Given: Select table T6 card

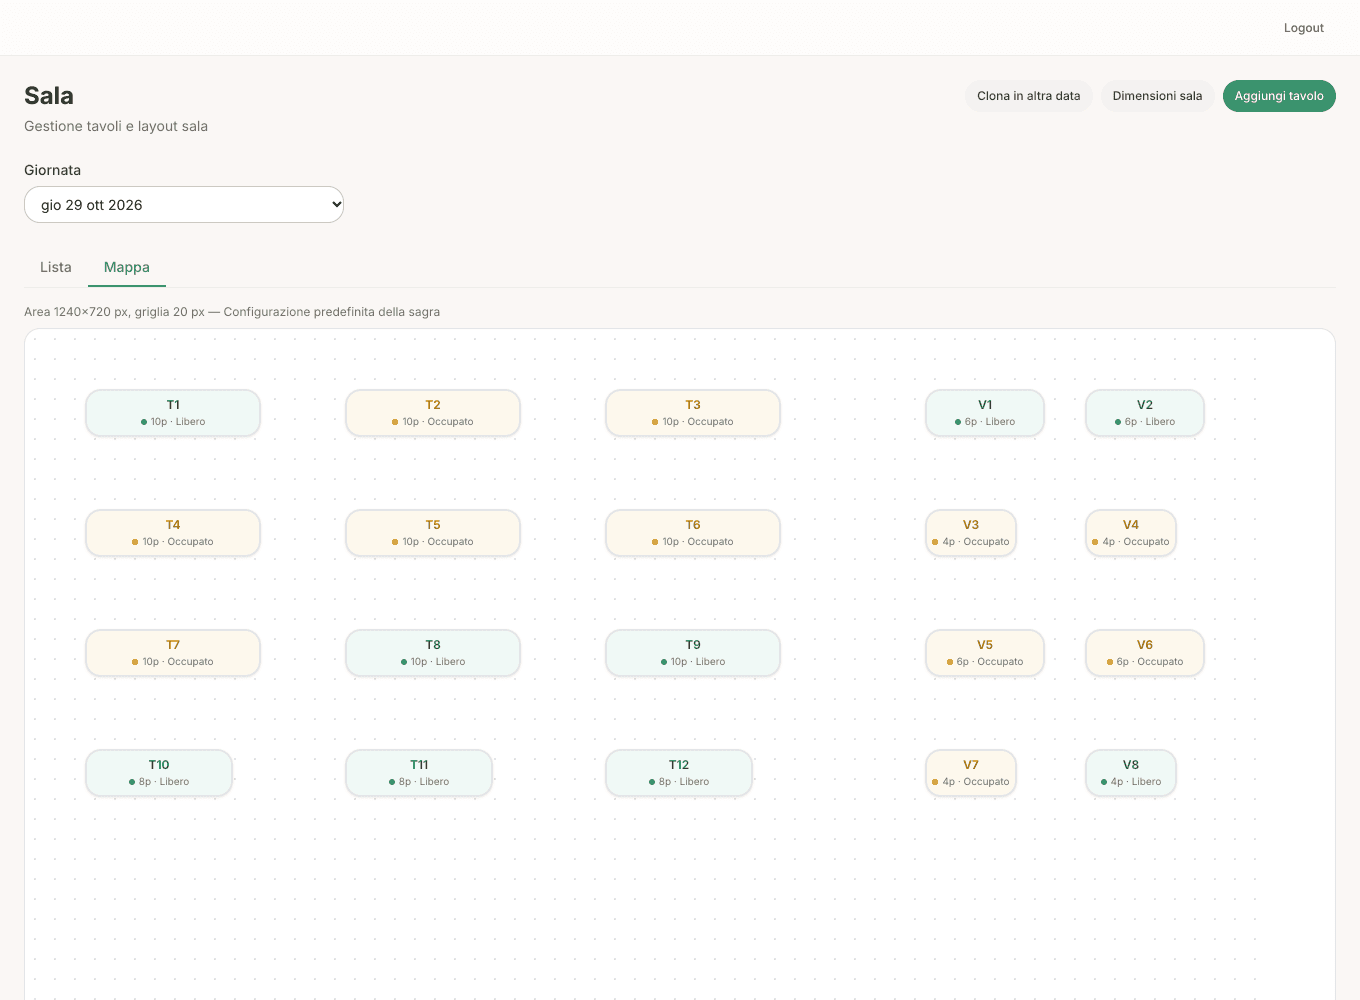Looking at the screenshot, I should coord(693,533).
